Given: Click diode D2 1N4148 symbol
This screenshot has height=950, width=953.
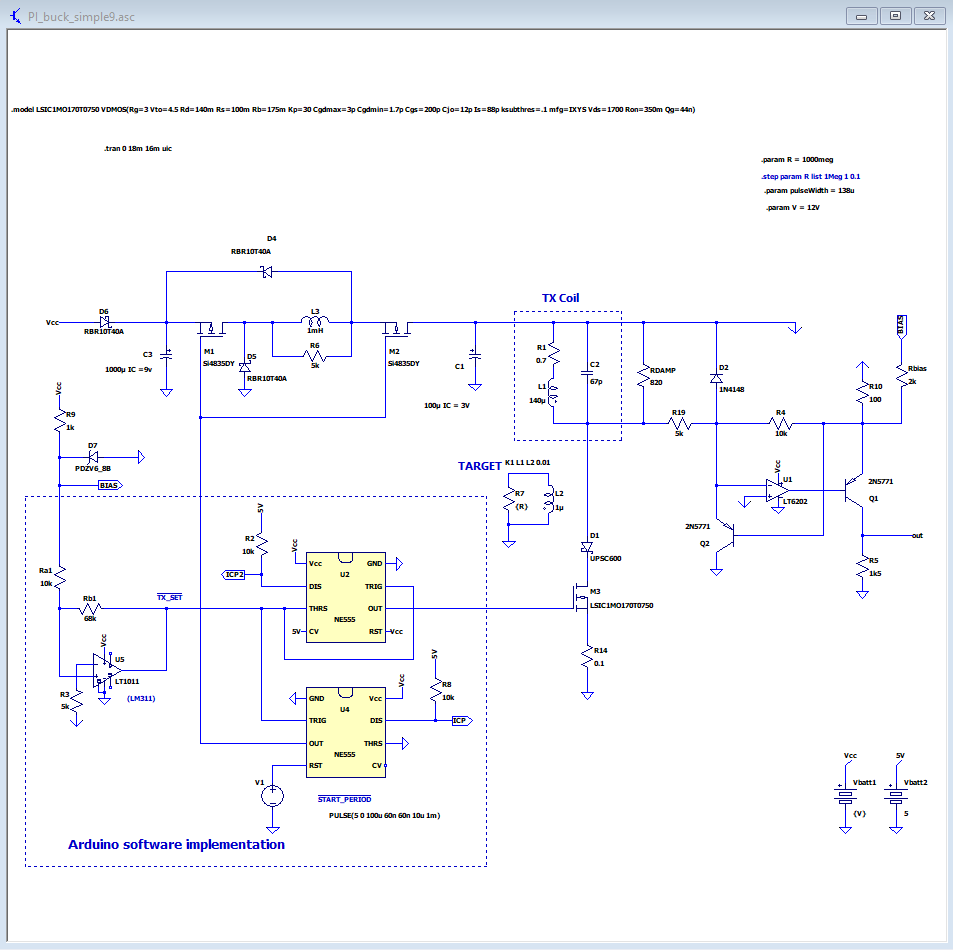Looking at the screenshot, I should tap(717, 378).
